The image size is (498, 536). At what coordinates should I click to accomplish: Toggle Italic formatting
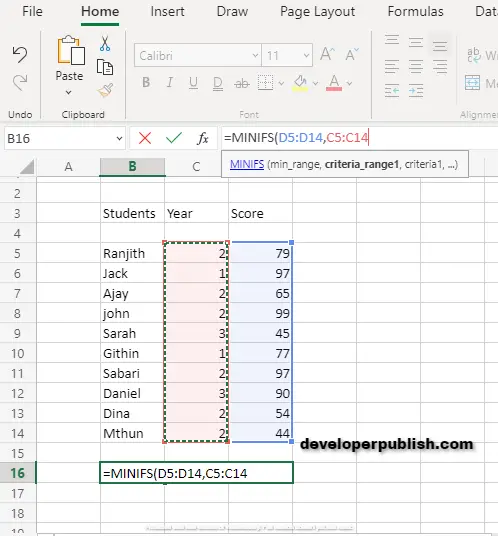point(170,82)
